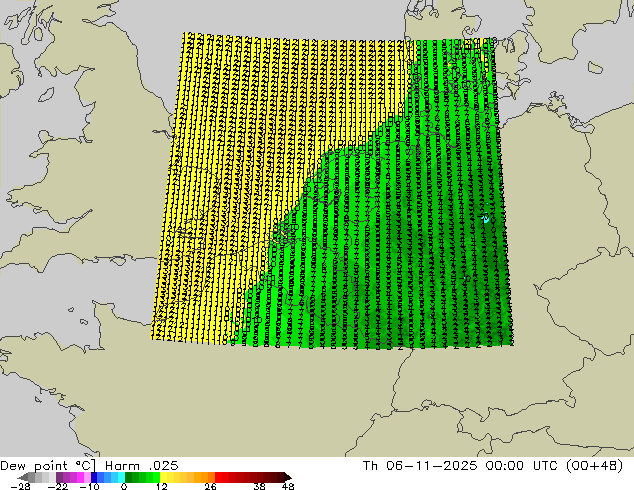Click the 'Th 06-11-2025 00:00 UTC (00+48)' timestamp

493,466
